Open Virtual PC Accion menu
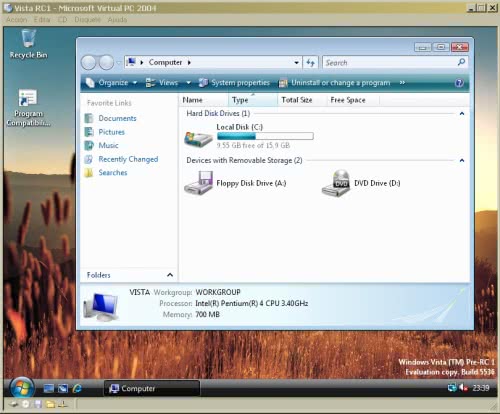Image resolution: width=500 pixels, height=414 pixels. 16,20
